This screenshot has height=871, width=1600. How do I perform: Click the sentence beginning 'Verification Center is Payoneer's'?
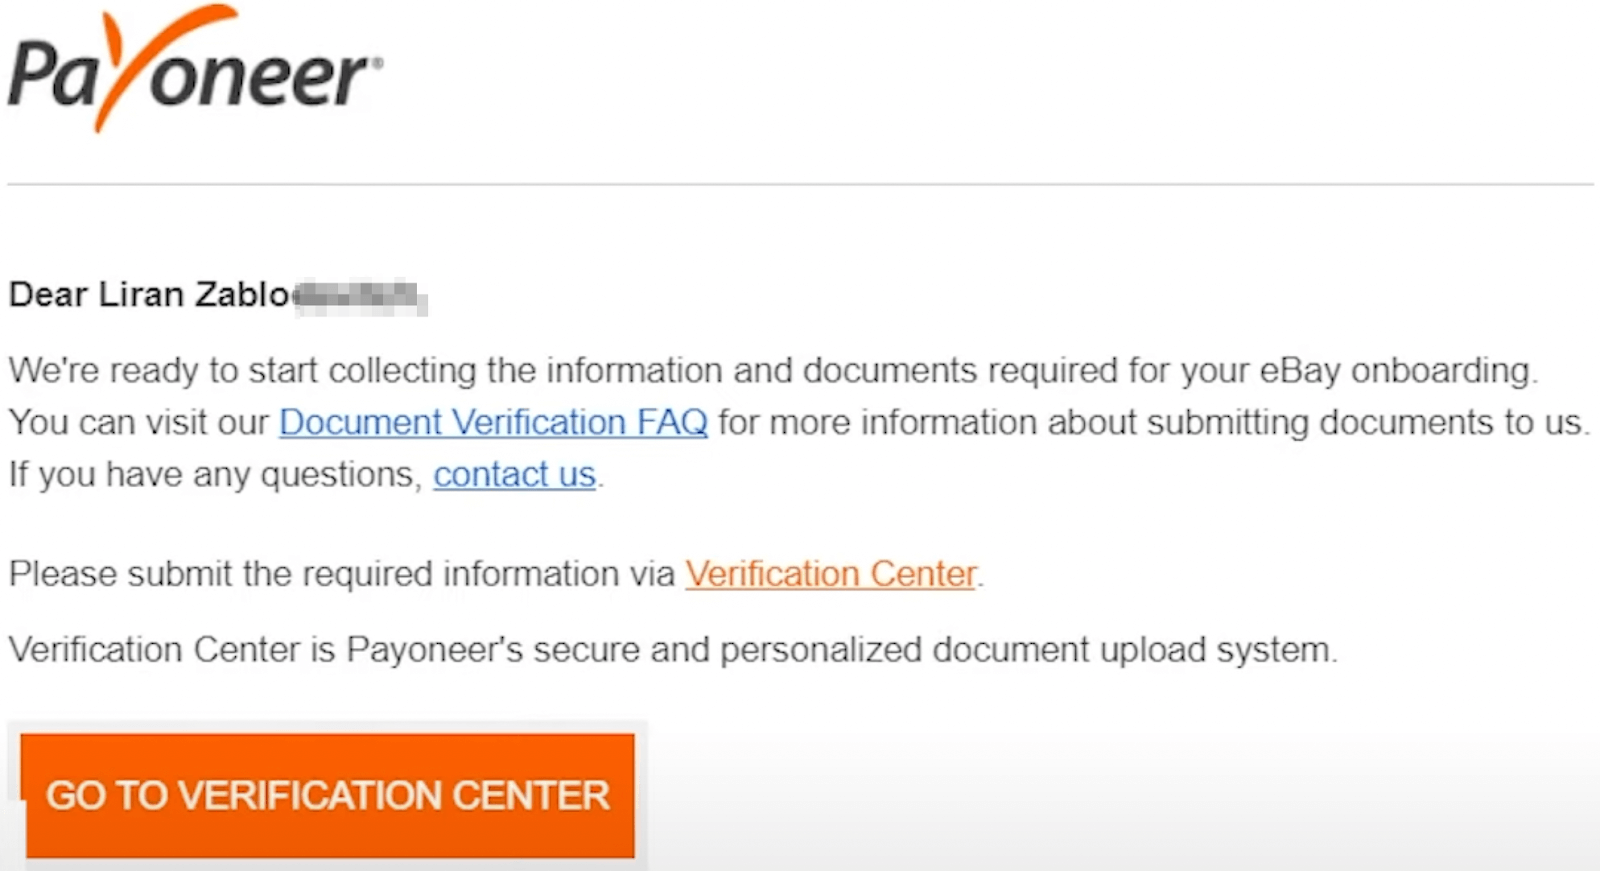point(673,650)
